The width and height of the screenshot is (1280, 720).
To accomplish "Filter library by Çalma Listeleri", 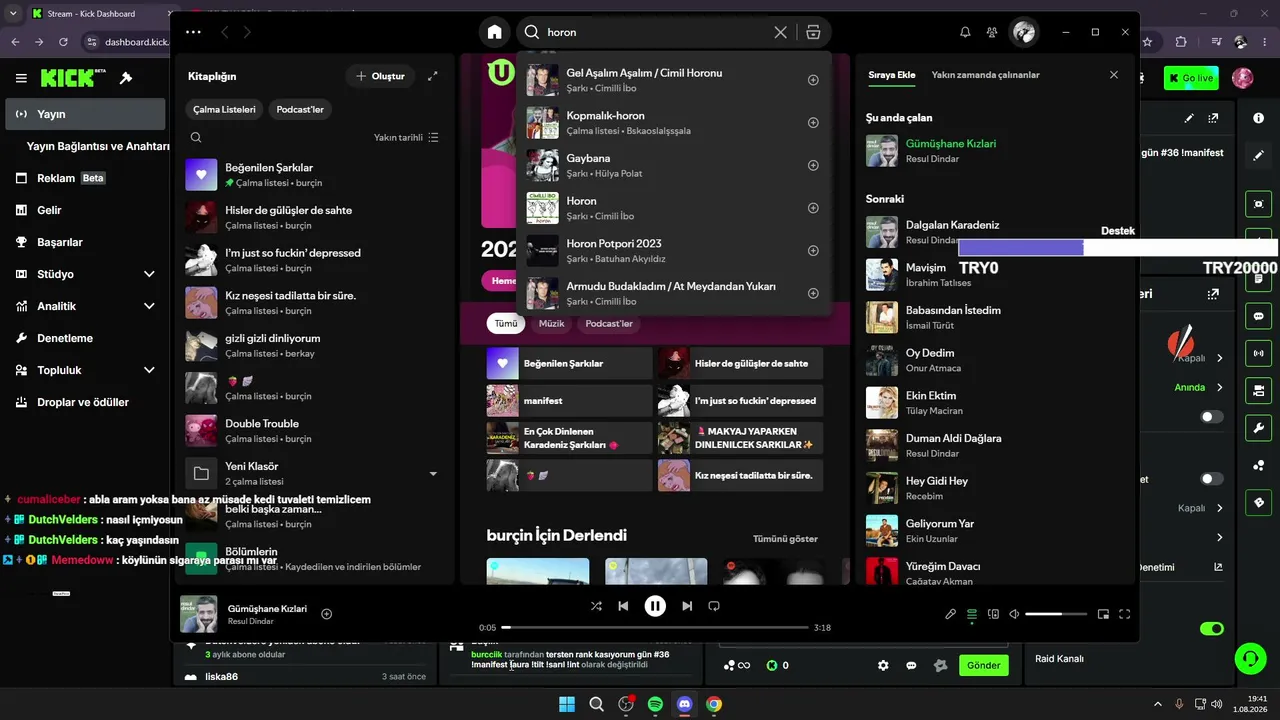I will coord(224,109).
